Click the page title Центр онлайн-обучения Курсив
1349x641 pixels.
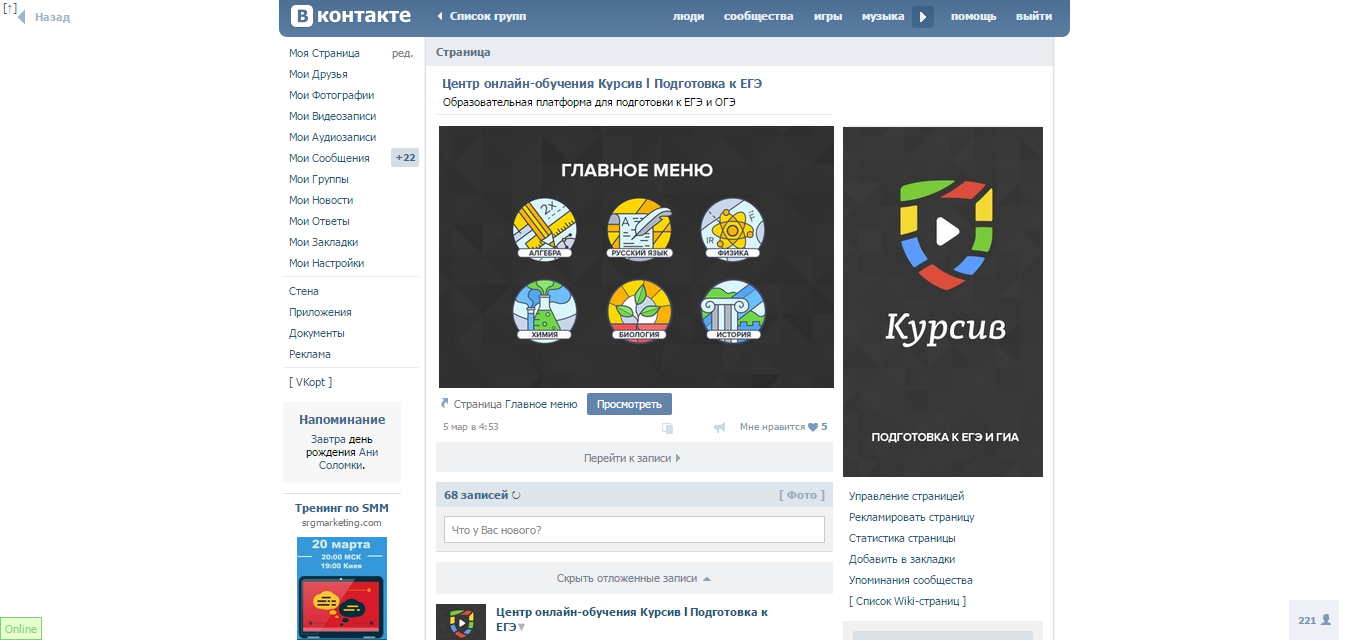(x=602, y=84)
